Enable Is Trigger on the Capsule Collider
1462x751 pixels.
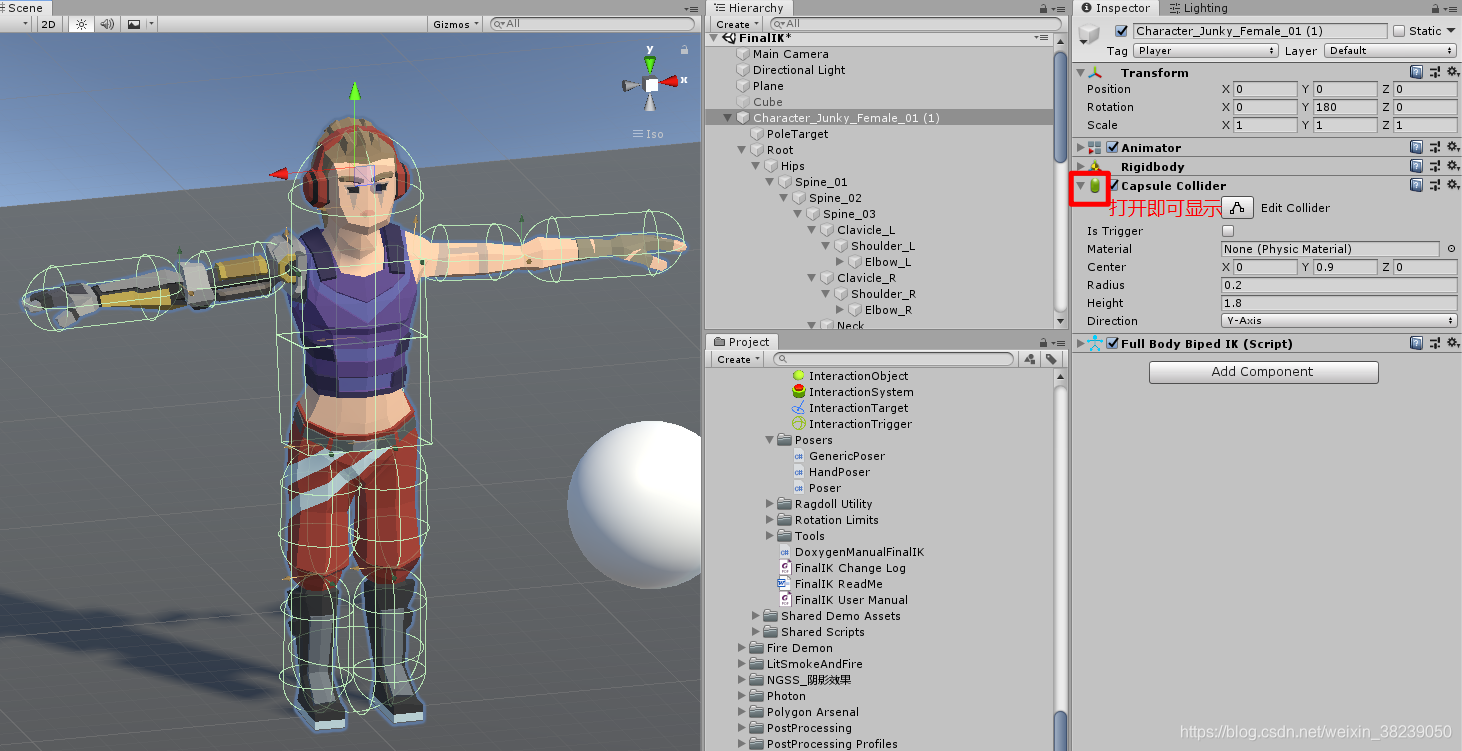coord(1228,230)
